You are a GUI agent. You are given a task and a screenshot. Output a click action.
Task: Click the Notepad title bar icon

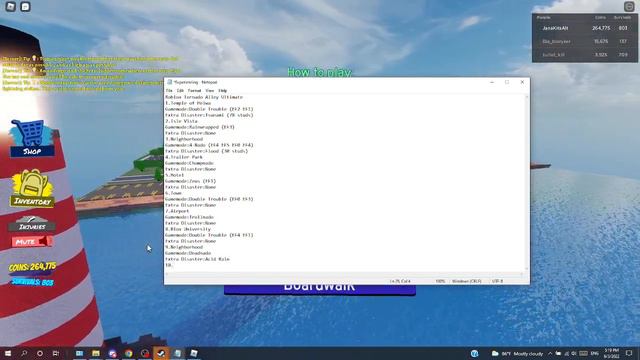(x=169, y=82)
